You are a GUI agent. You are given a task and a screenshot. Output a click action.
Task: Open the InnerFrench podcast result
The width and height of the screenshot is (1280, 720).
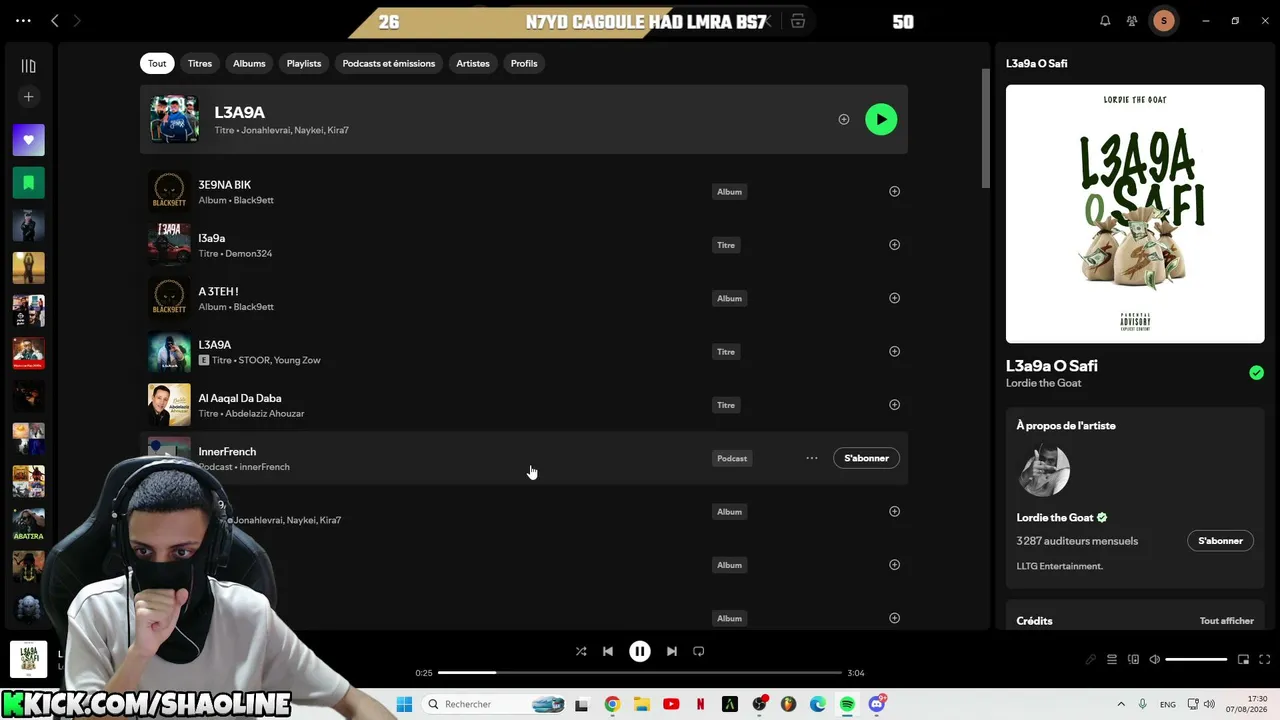pyautogui.click(x=524, y=458)
